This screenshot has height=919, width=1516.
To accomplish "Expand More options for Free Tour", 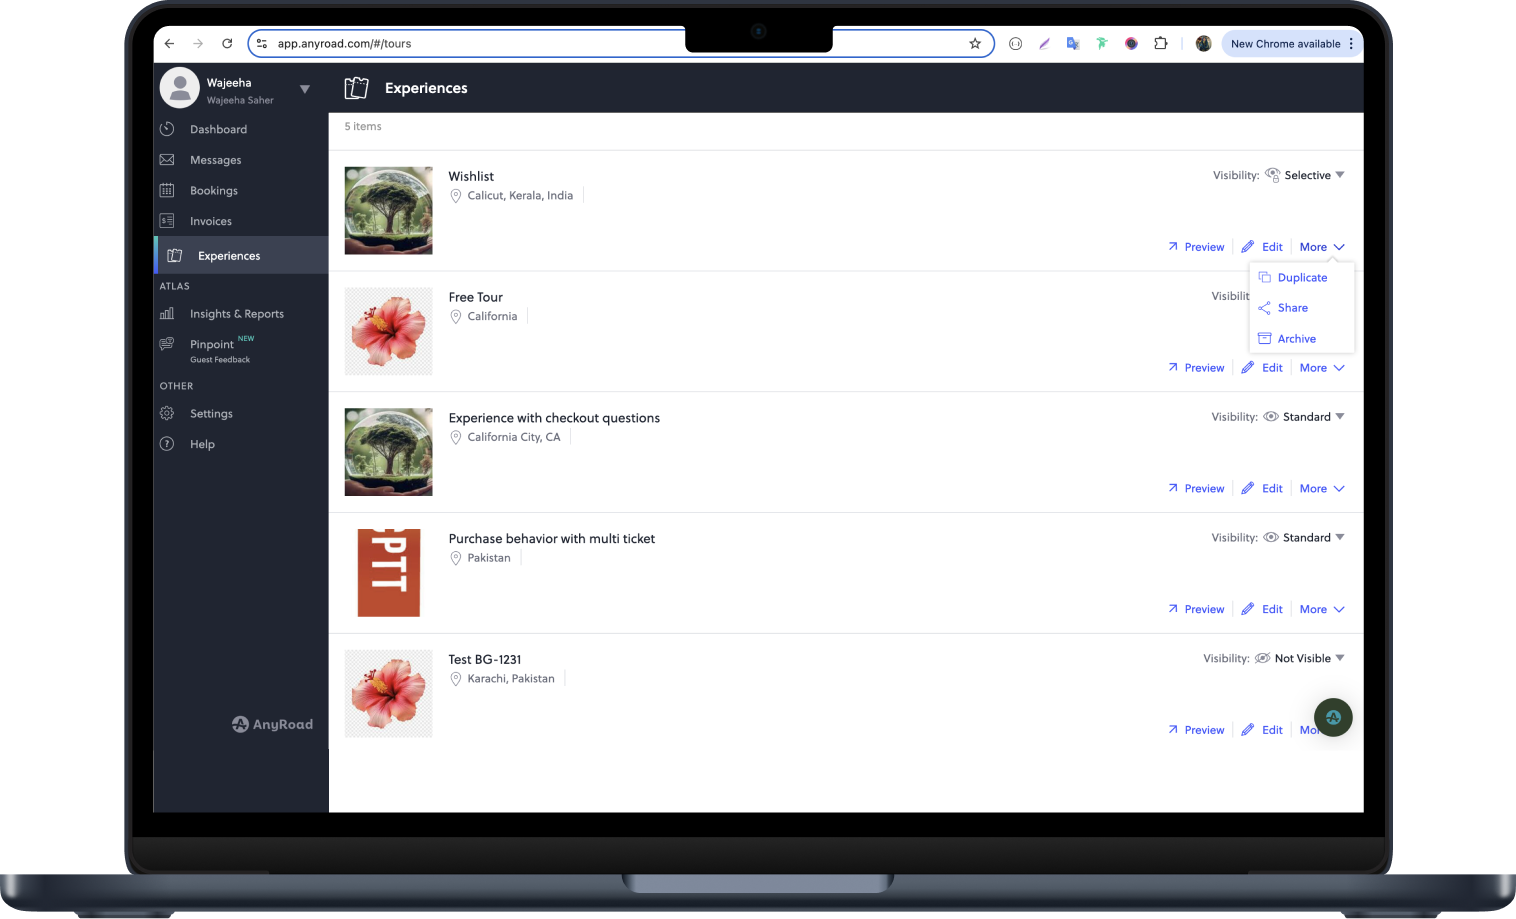I will click(1322, 368).
